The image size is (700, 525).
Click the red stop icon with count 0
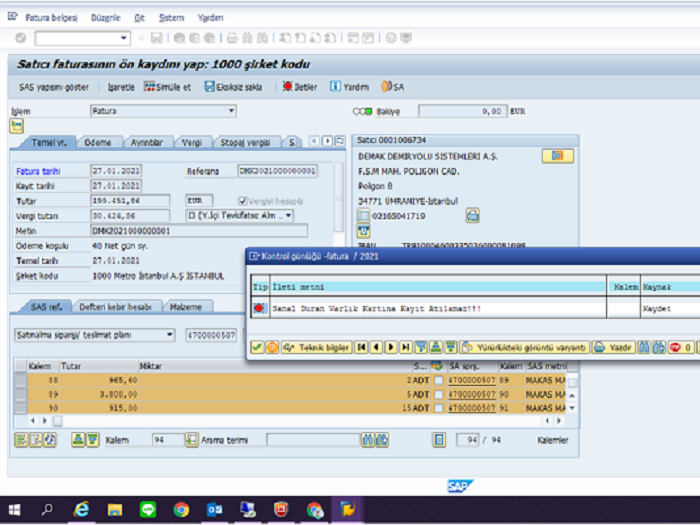click(681, 347)
